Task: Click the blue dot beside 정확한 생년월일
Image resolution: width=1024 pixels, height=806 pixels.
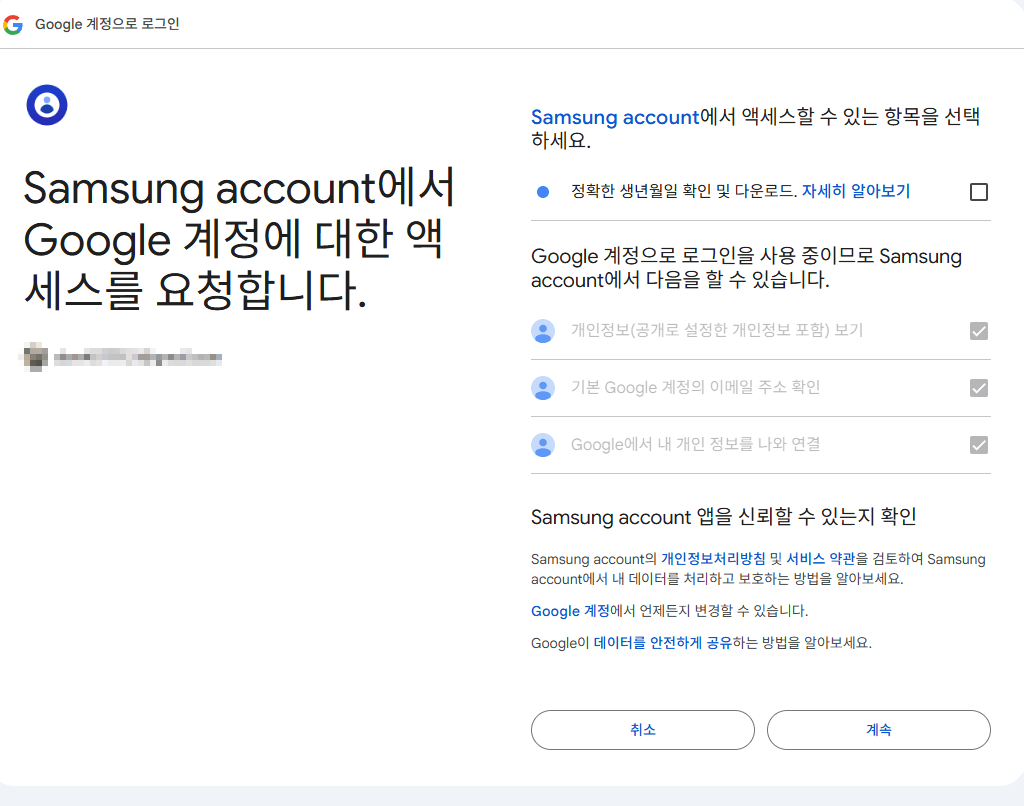Action: (543, 192)
